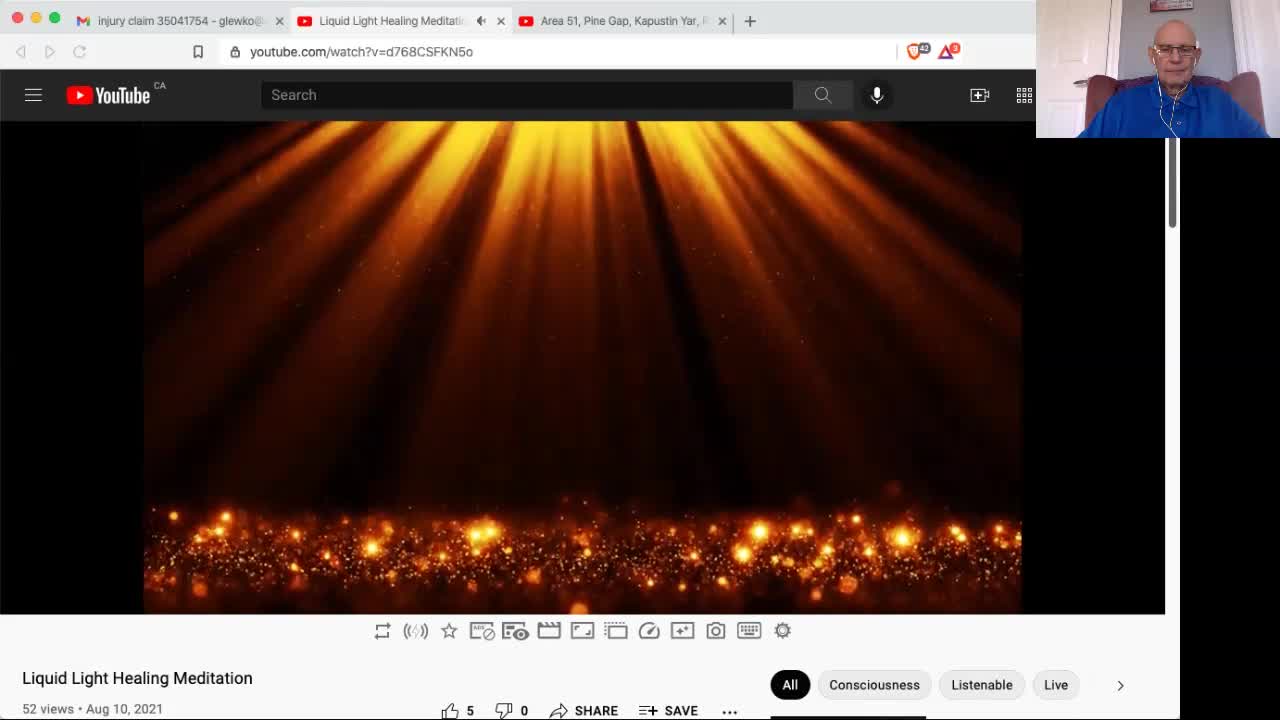1280x720 pixels.
Task: Open the keyboard shortcuts icon
Action: coord(749,631)
